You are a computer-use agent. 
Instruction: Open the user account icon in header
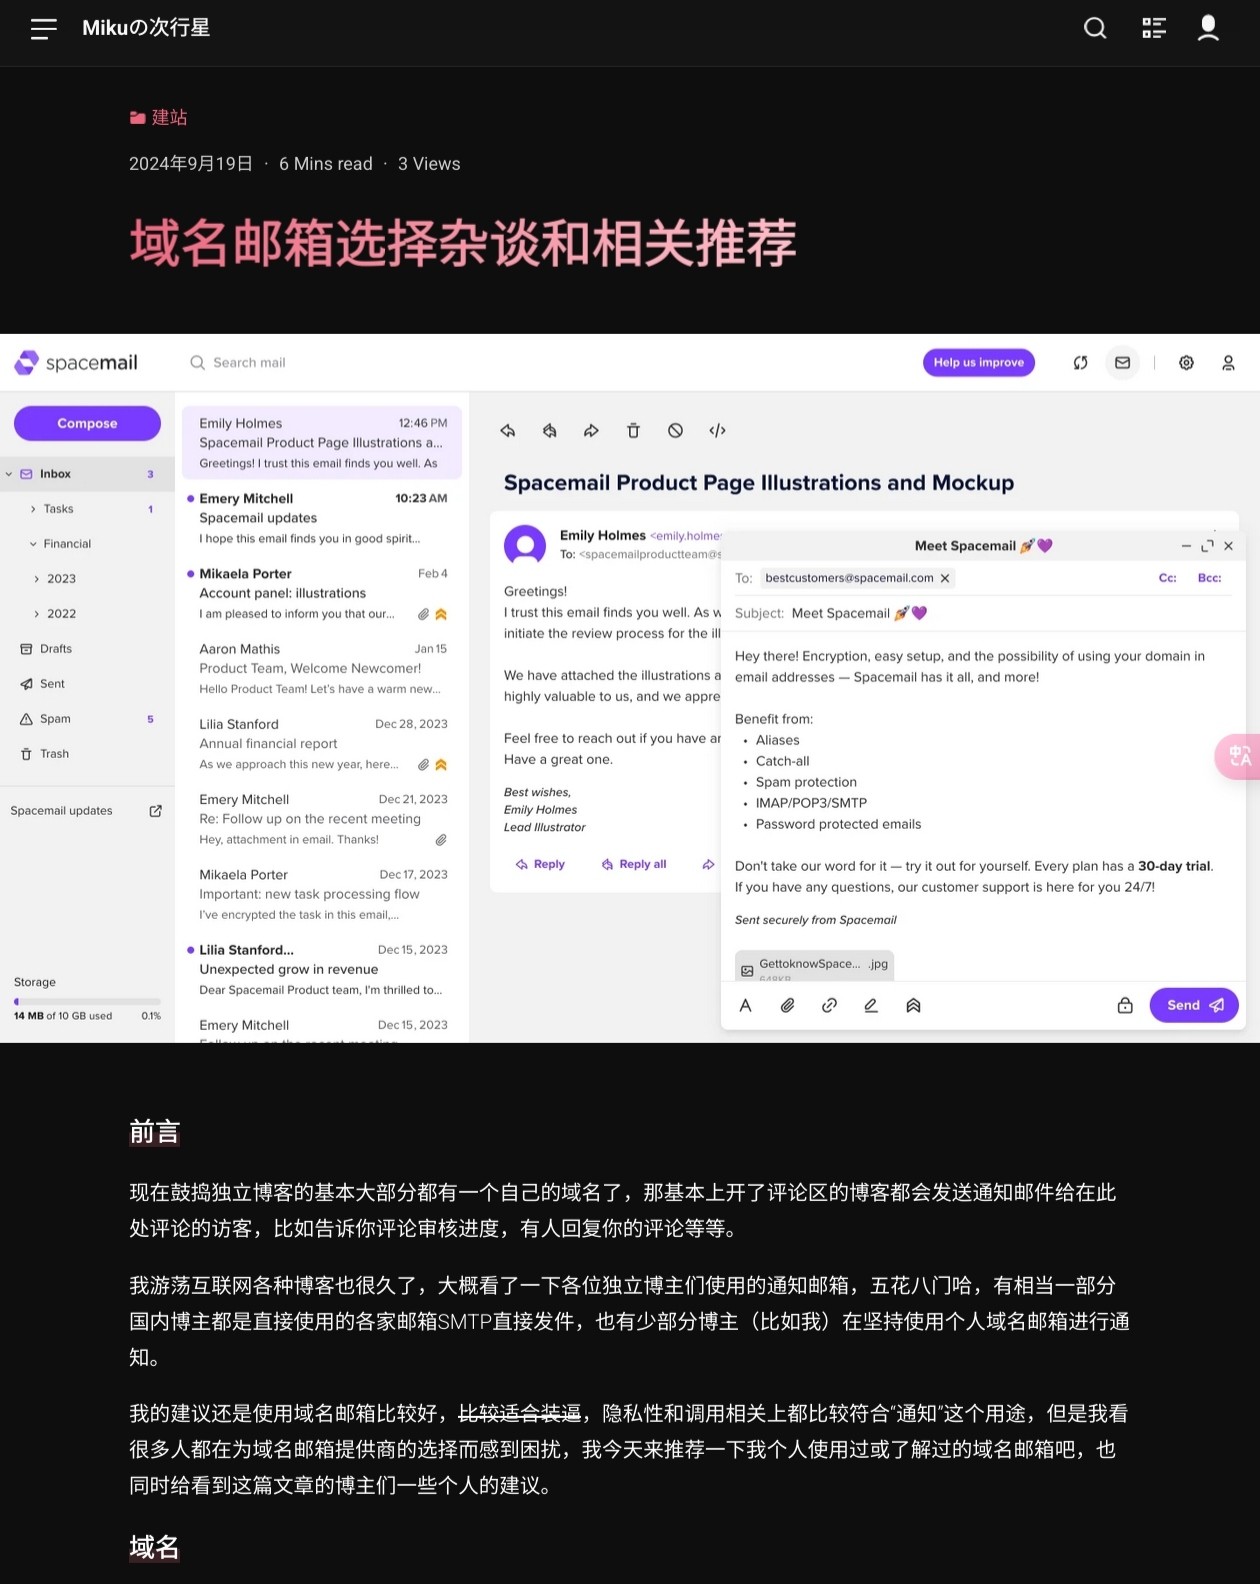coord(1208,28)
